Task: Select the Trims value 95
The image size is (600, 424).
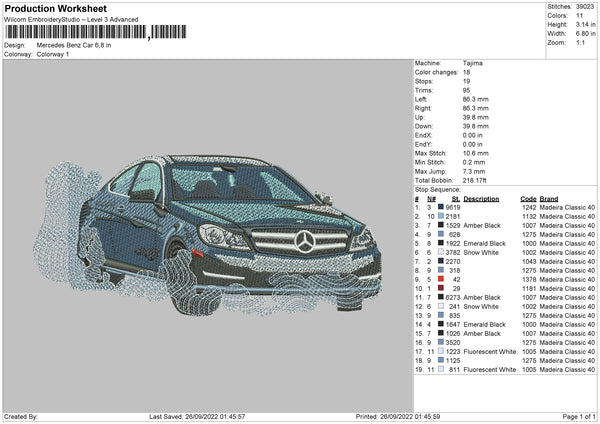Action: [x=466, y=90]
